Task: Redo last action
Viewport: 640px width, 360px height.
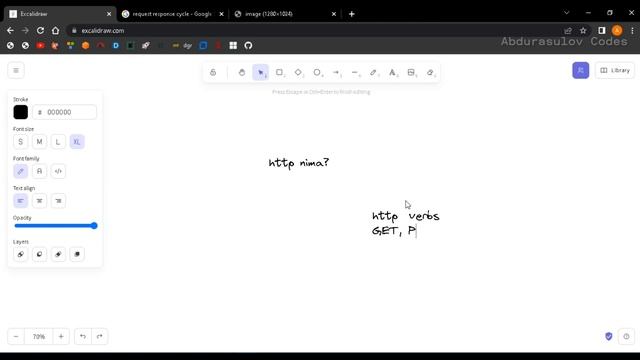Action: pos(100,336)
